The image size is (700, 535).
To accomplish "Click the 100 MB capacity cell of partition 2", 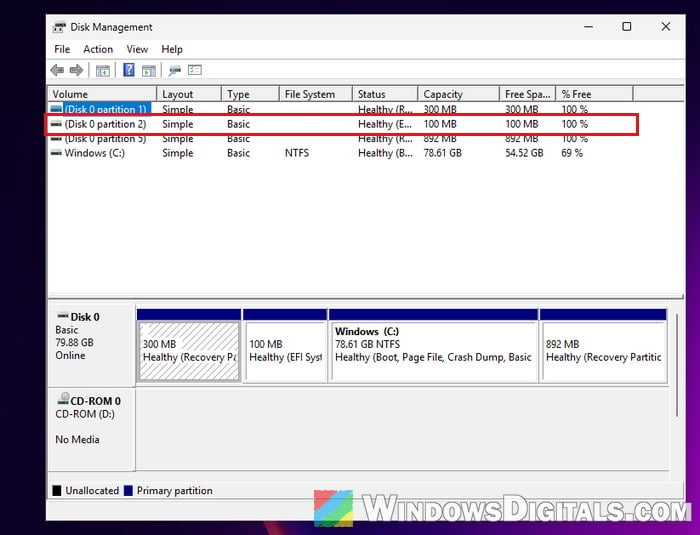I will pos(440,124).
